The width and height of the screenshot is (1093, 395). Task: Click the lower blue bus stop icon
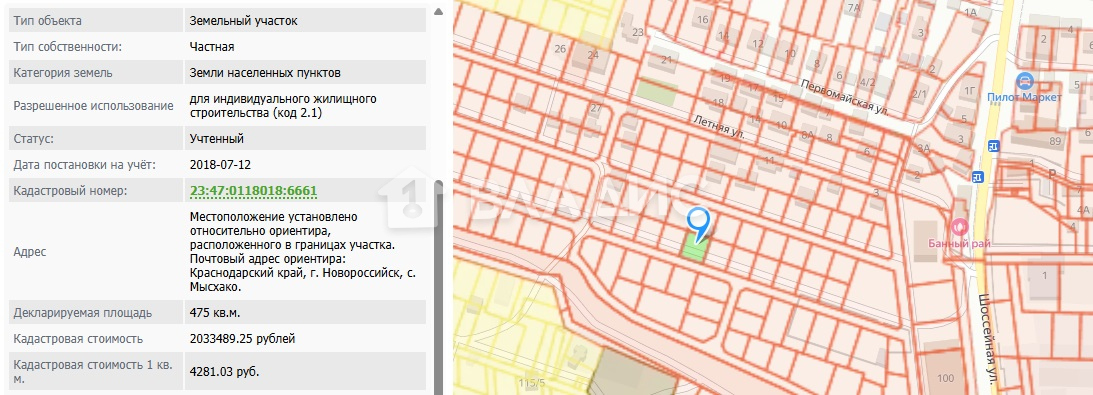979,177
